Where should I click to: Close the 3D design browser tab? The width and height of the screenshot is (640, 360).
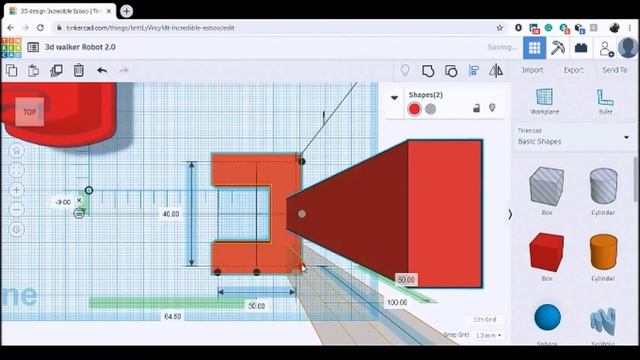tap(109, 11)
